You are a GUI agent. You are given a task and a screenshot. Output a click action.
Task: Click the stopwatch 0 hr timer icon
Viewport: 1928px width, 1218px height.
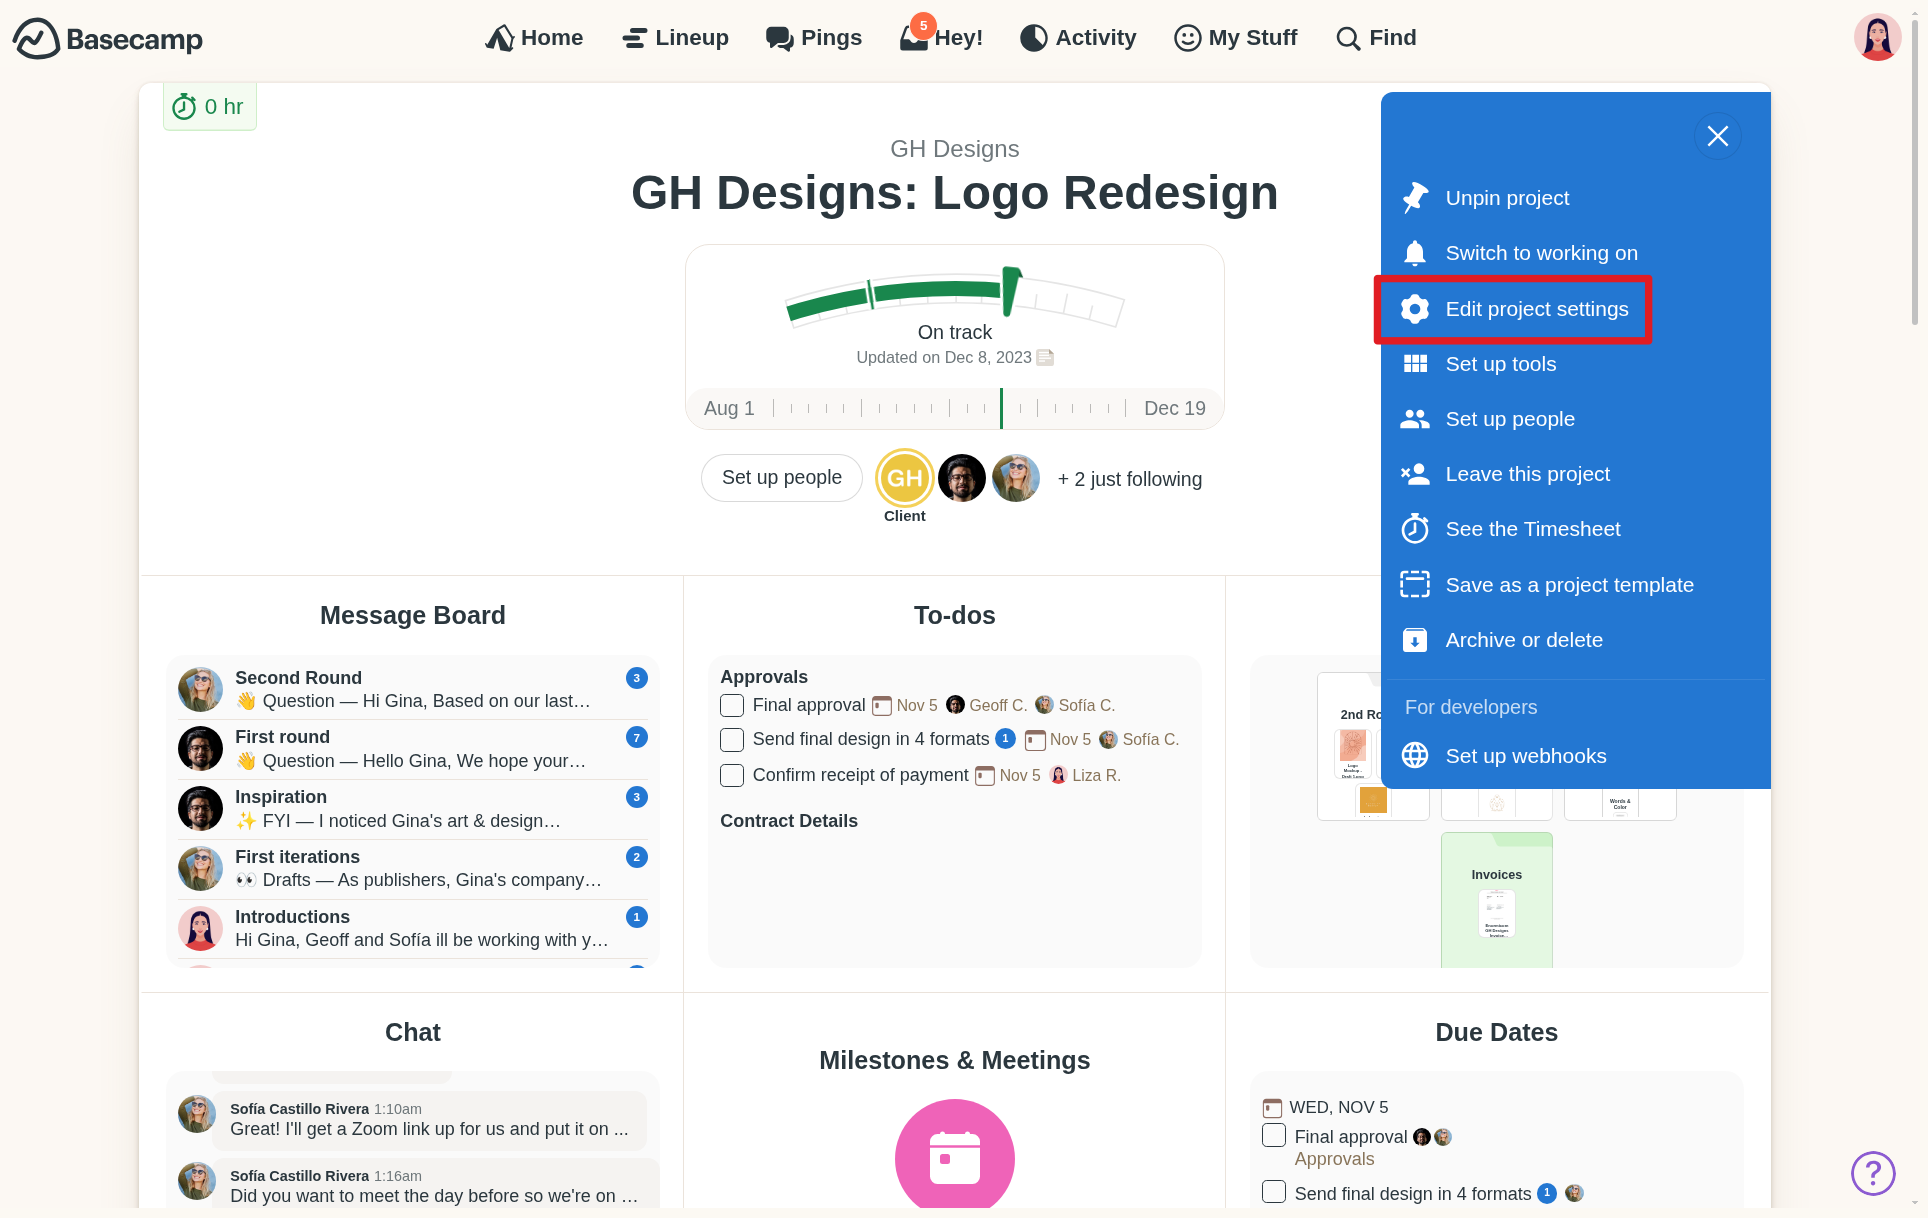click(x=184, y=107)
